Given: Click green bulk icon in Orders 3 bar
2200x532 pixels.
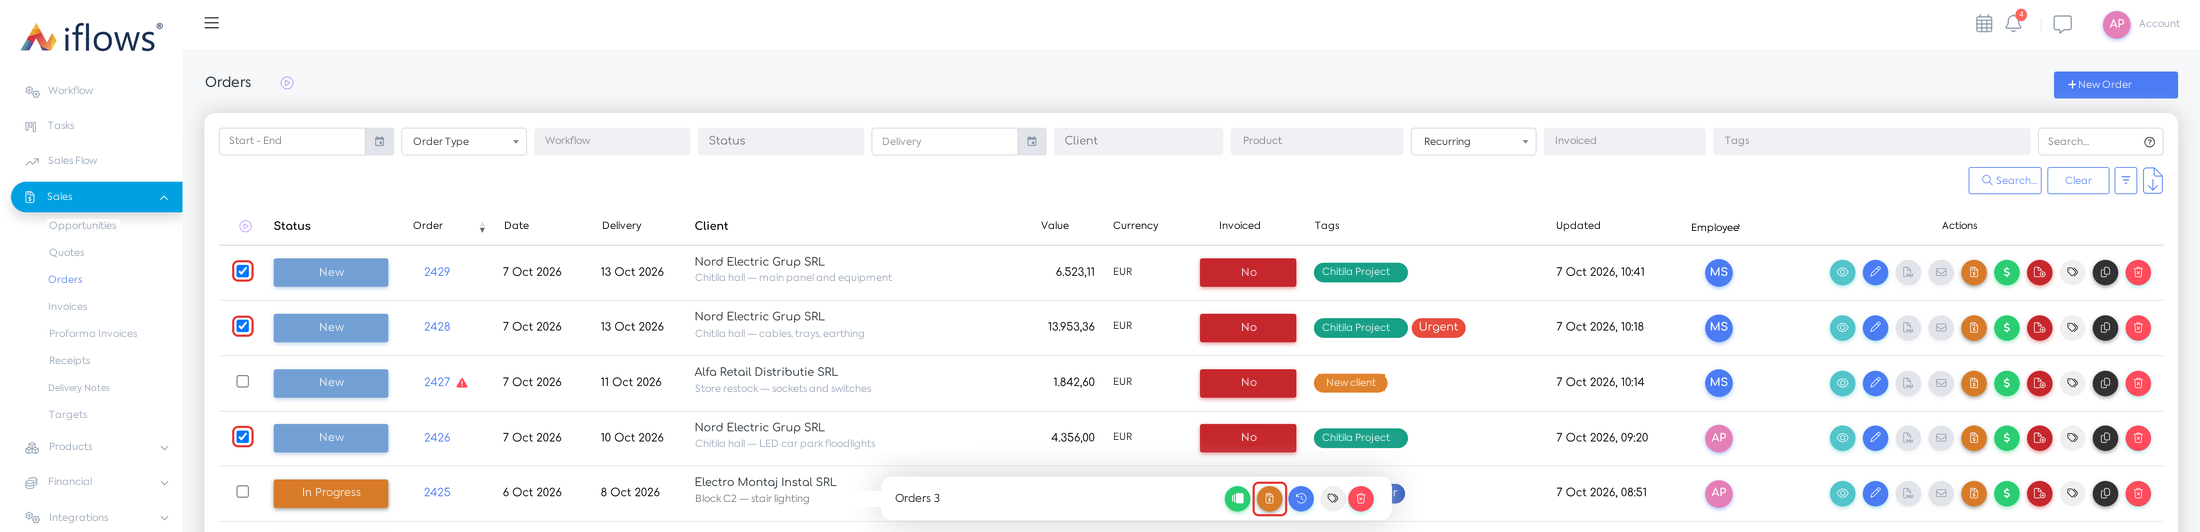Looking at the screenshot, I should tap(1237, 498).
